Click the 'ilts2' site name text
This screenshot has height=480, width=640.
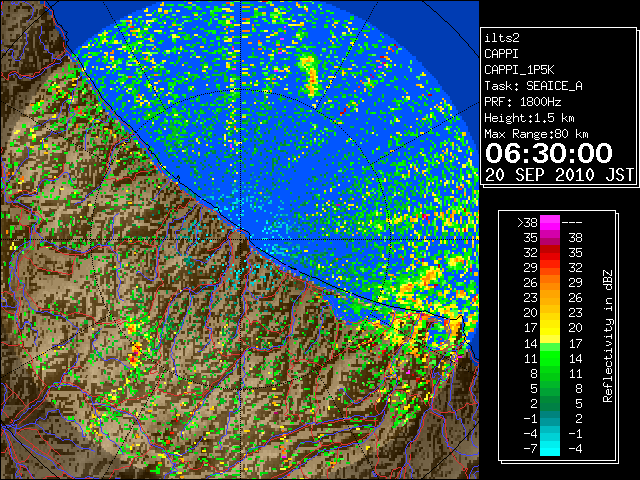[x=502, y=38]
